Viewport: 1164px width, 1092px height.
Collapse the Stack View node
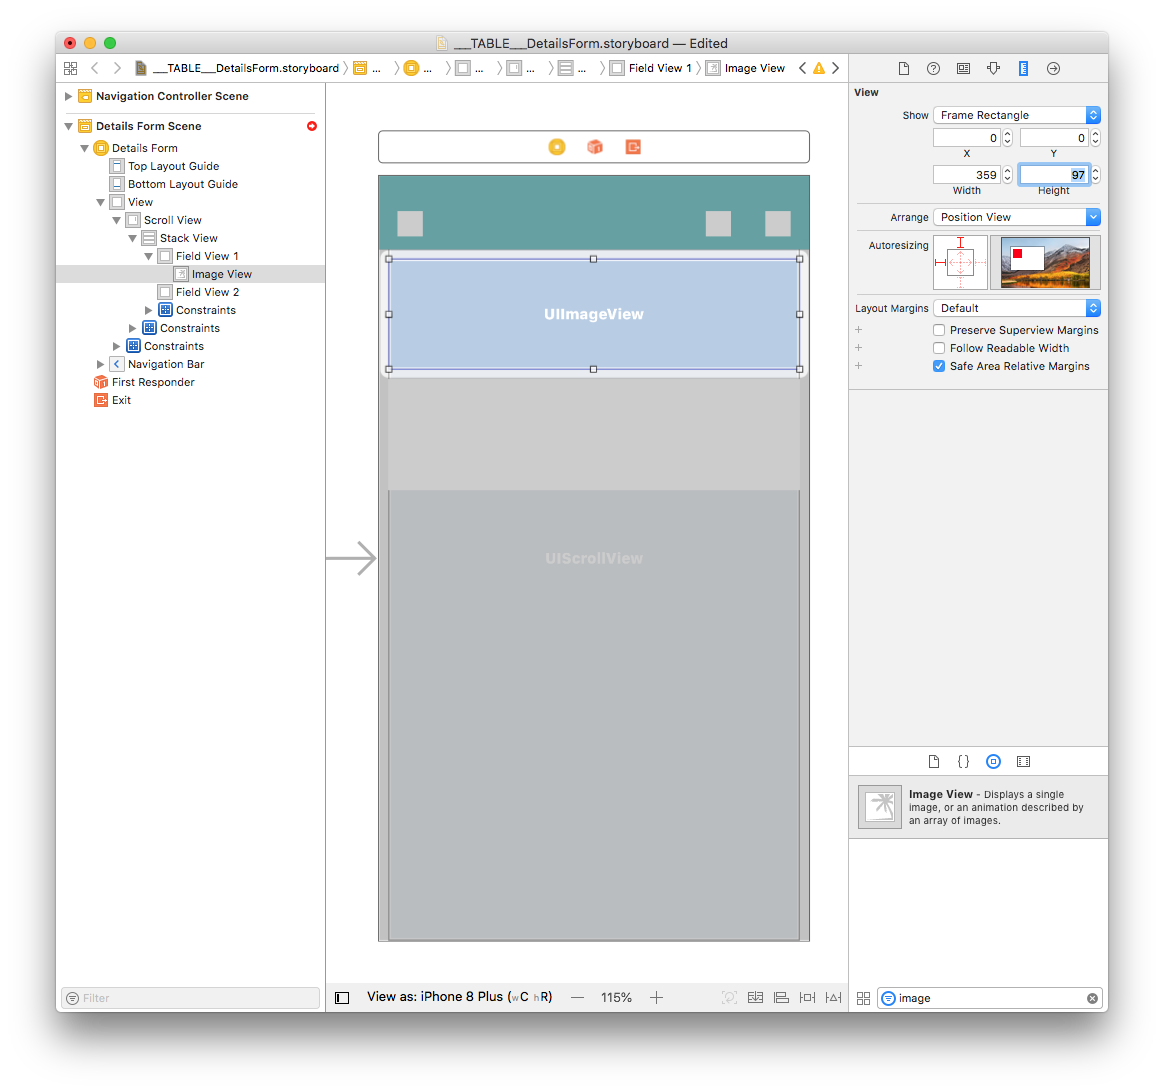coord(132,238)
